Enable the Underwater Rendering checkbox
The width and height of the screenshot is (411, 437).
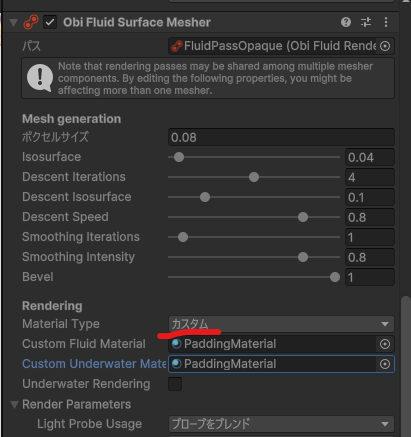tap(175, 384)
